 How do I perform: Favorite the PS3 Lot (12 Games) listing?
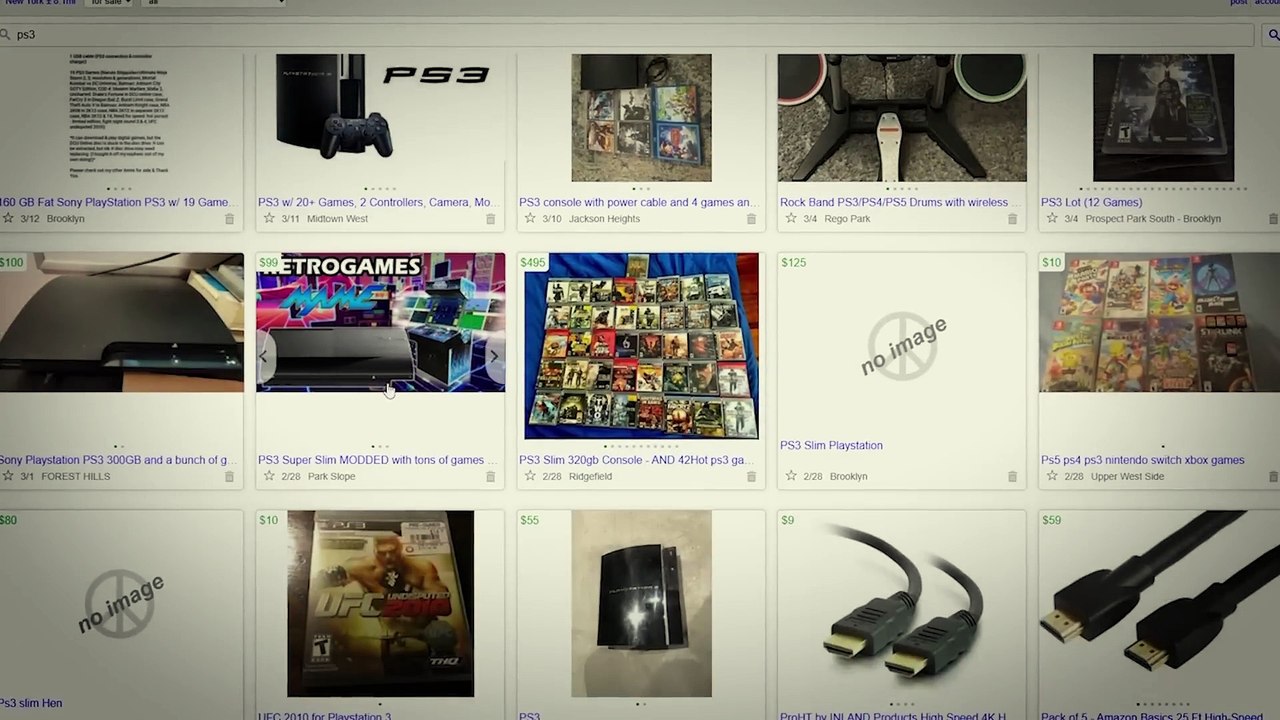[1052, 218]
